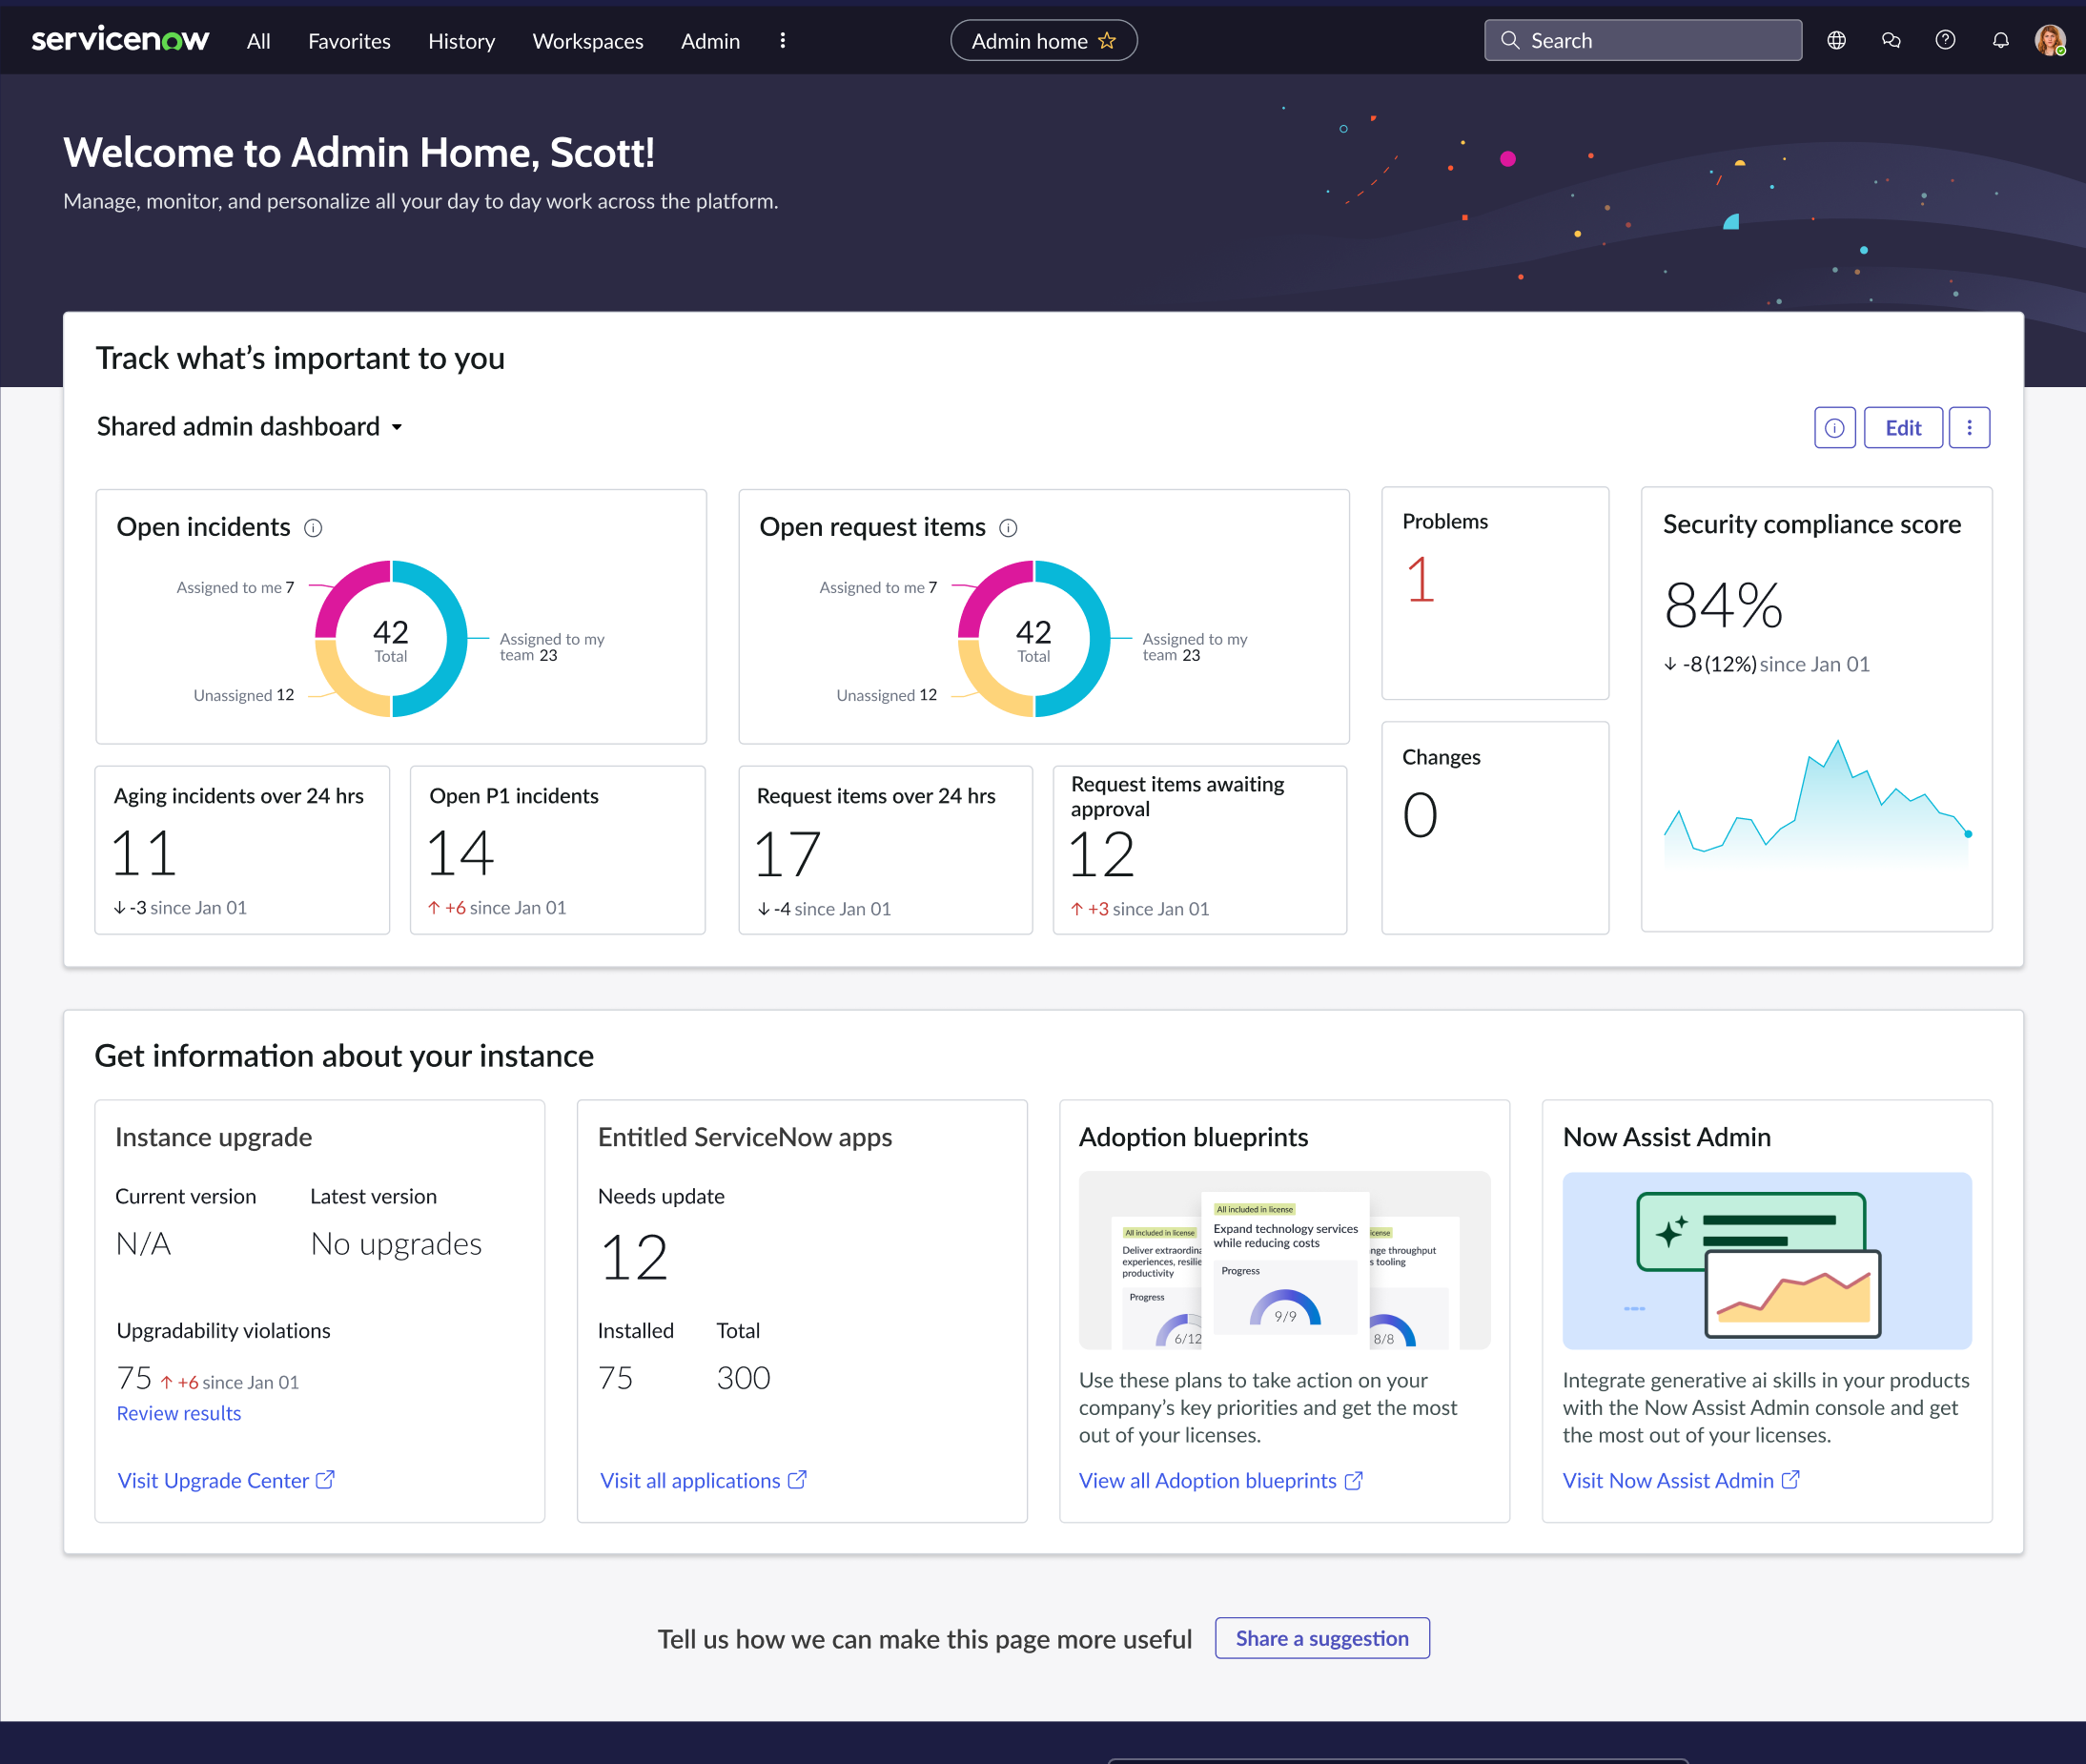Open the Workspaces menu

[x=588, y=41]
